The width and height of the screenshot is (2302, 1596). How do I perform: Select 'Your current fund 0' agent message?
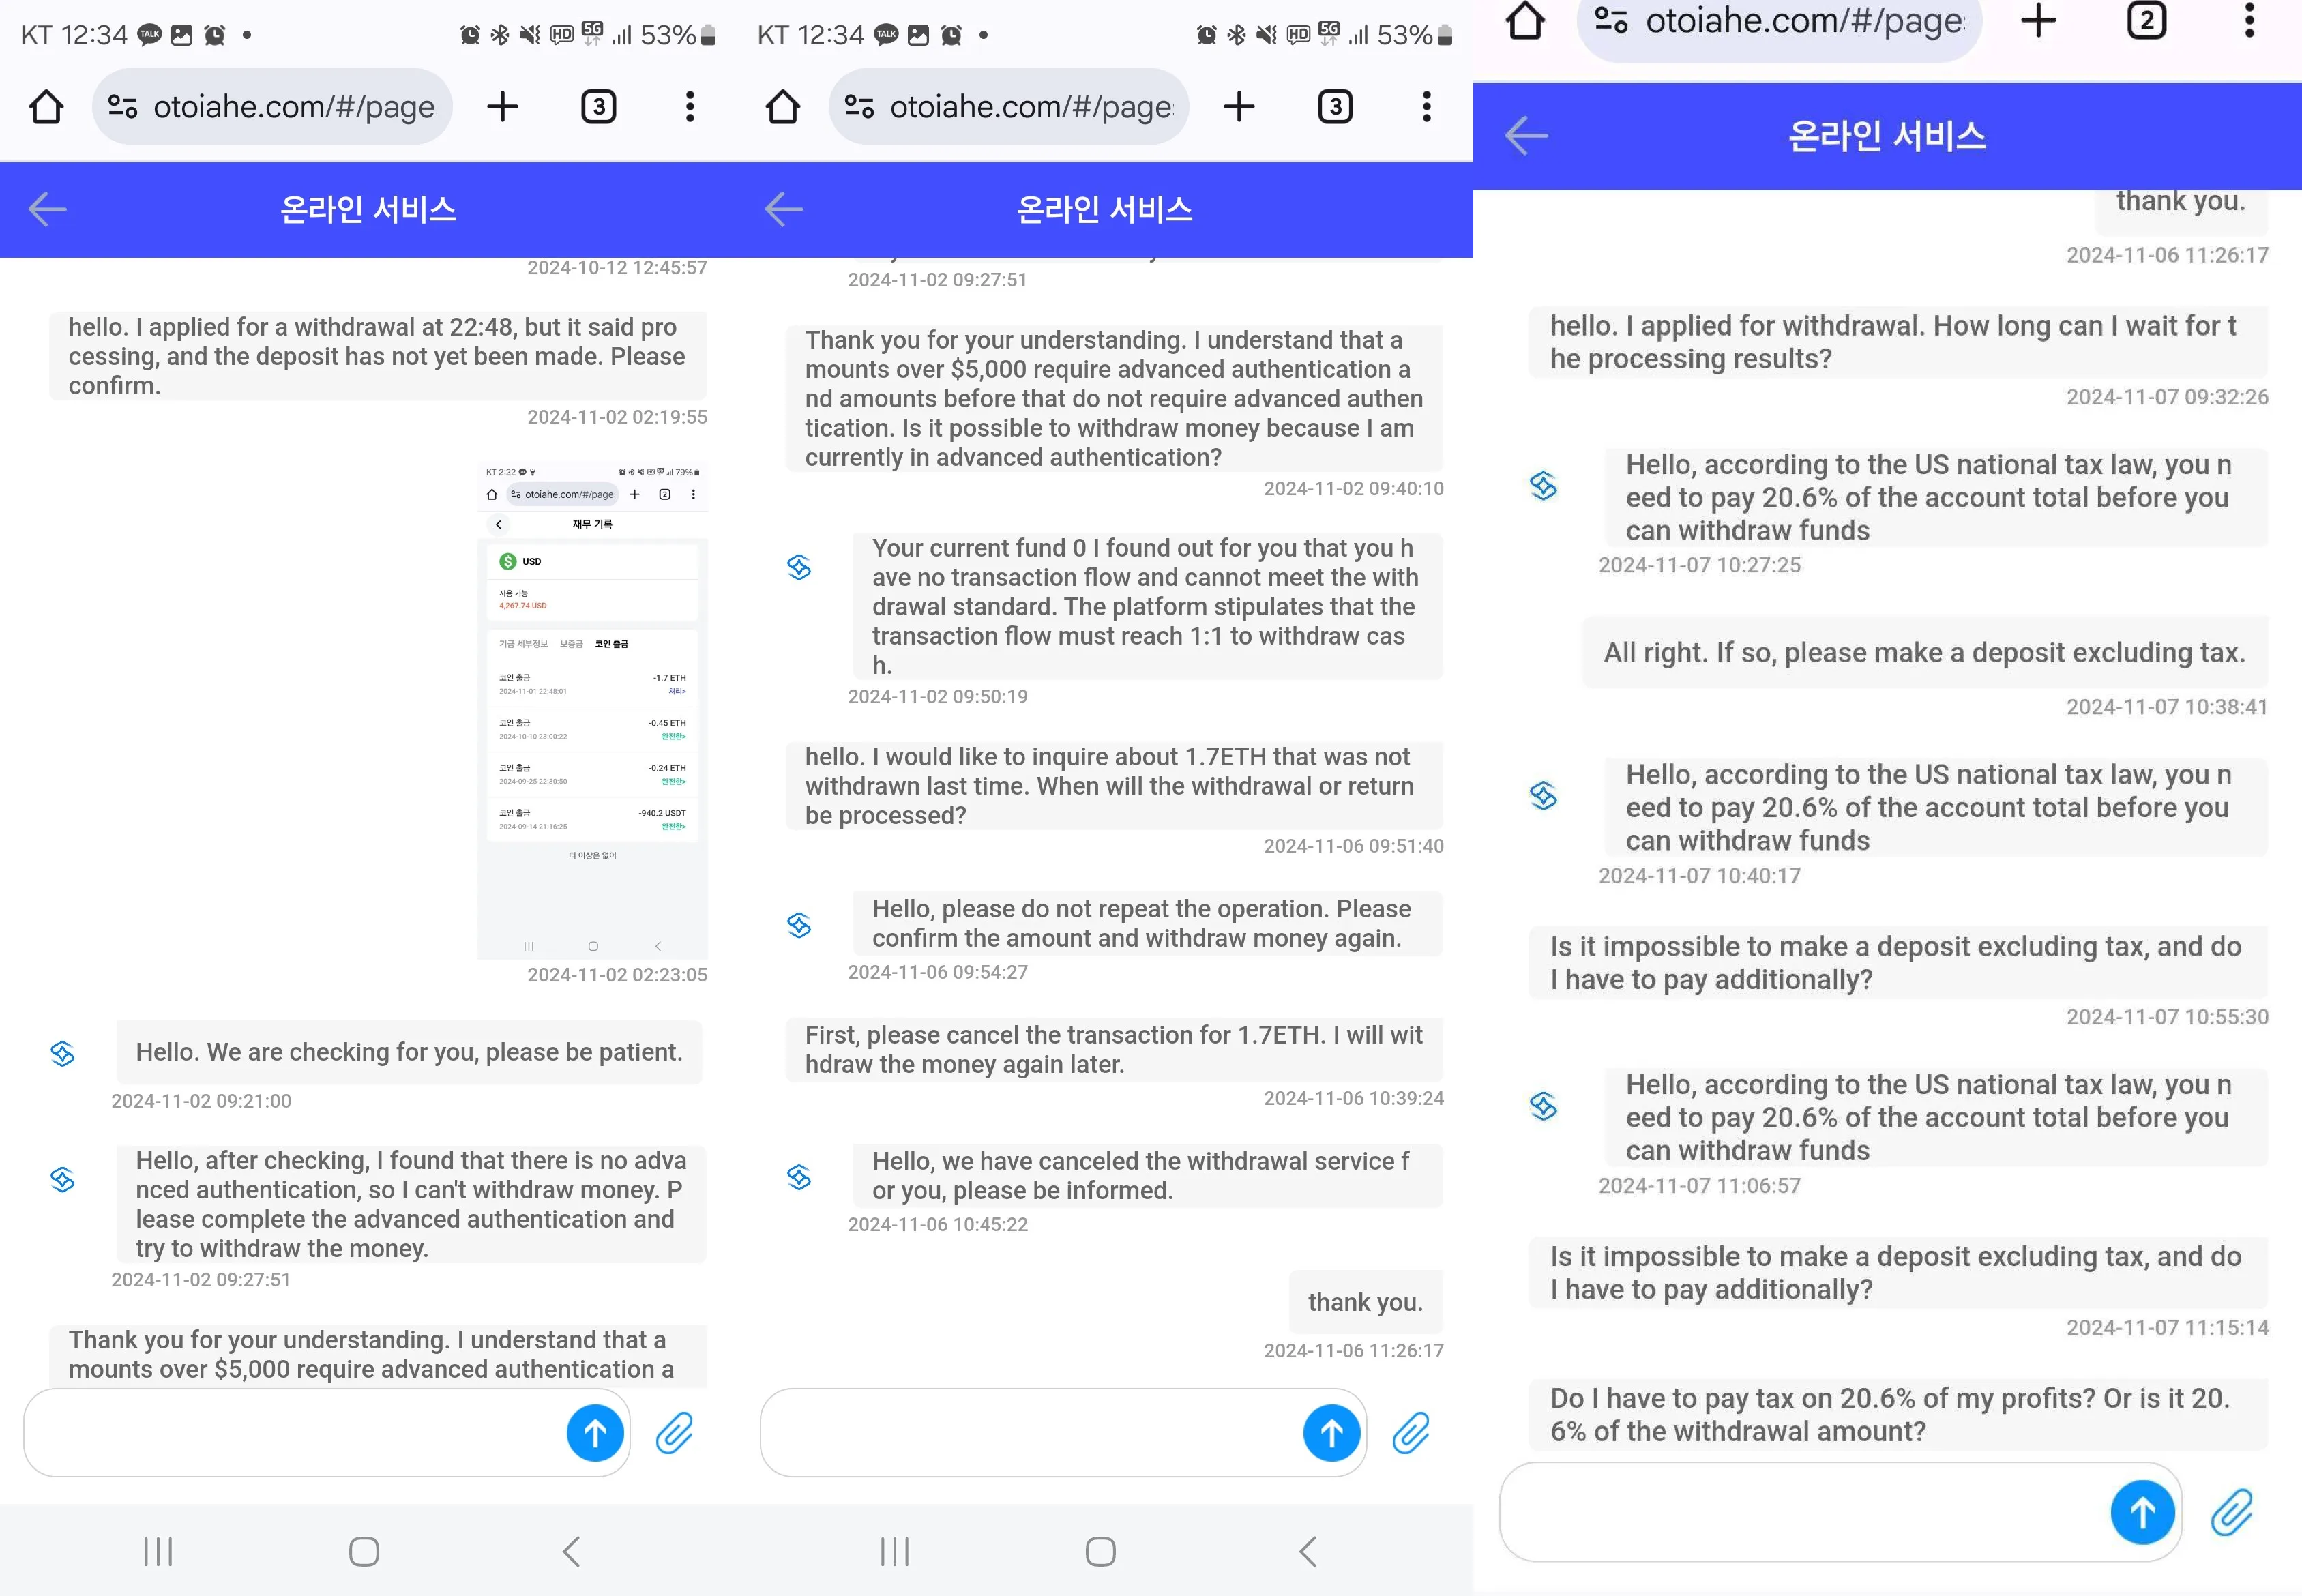[x=1148, y=606]
